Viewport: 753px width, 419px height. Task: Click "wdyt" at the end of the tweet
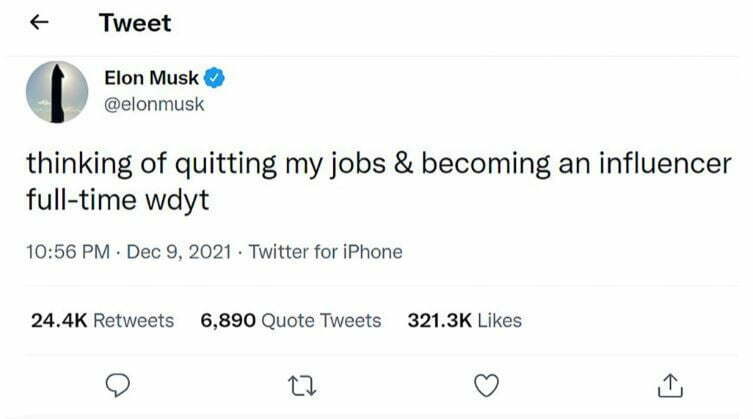pyautogui.click(x=183, y=199)
